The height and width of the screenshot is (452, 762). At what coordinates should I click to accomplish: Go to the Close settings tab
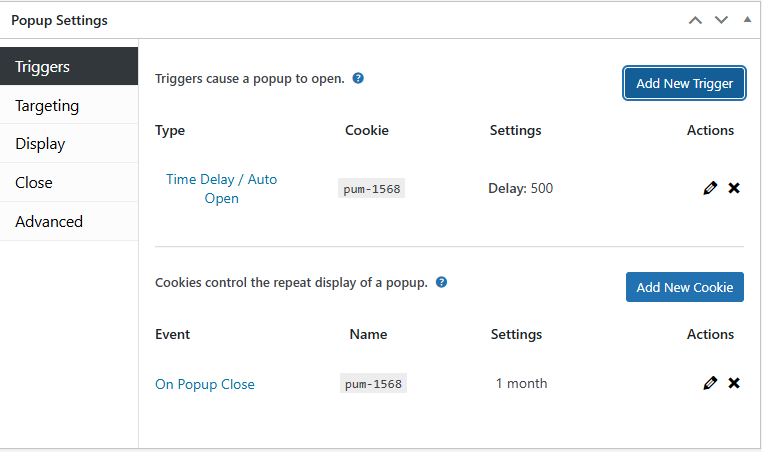click(69, 183)
